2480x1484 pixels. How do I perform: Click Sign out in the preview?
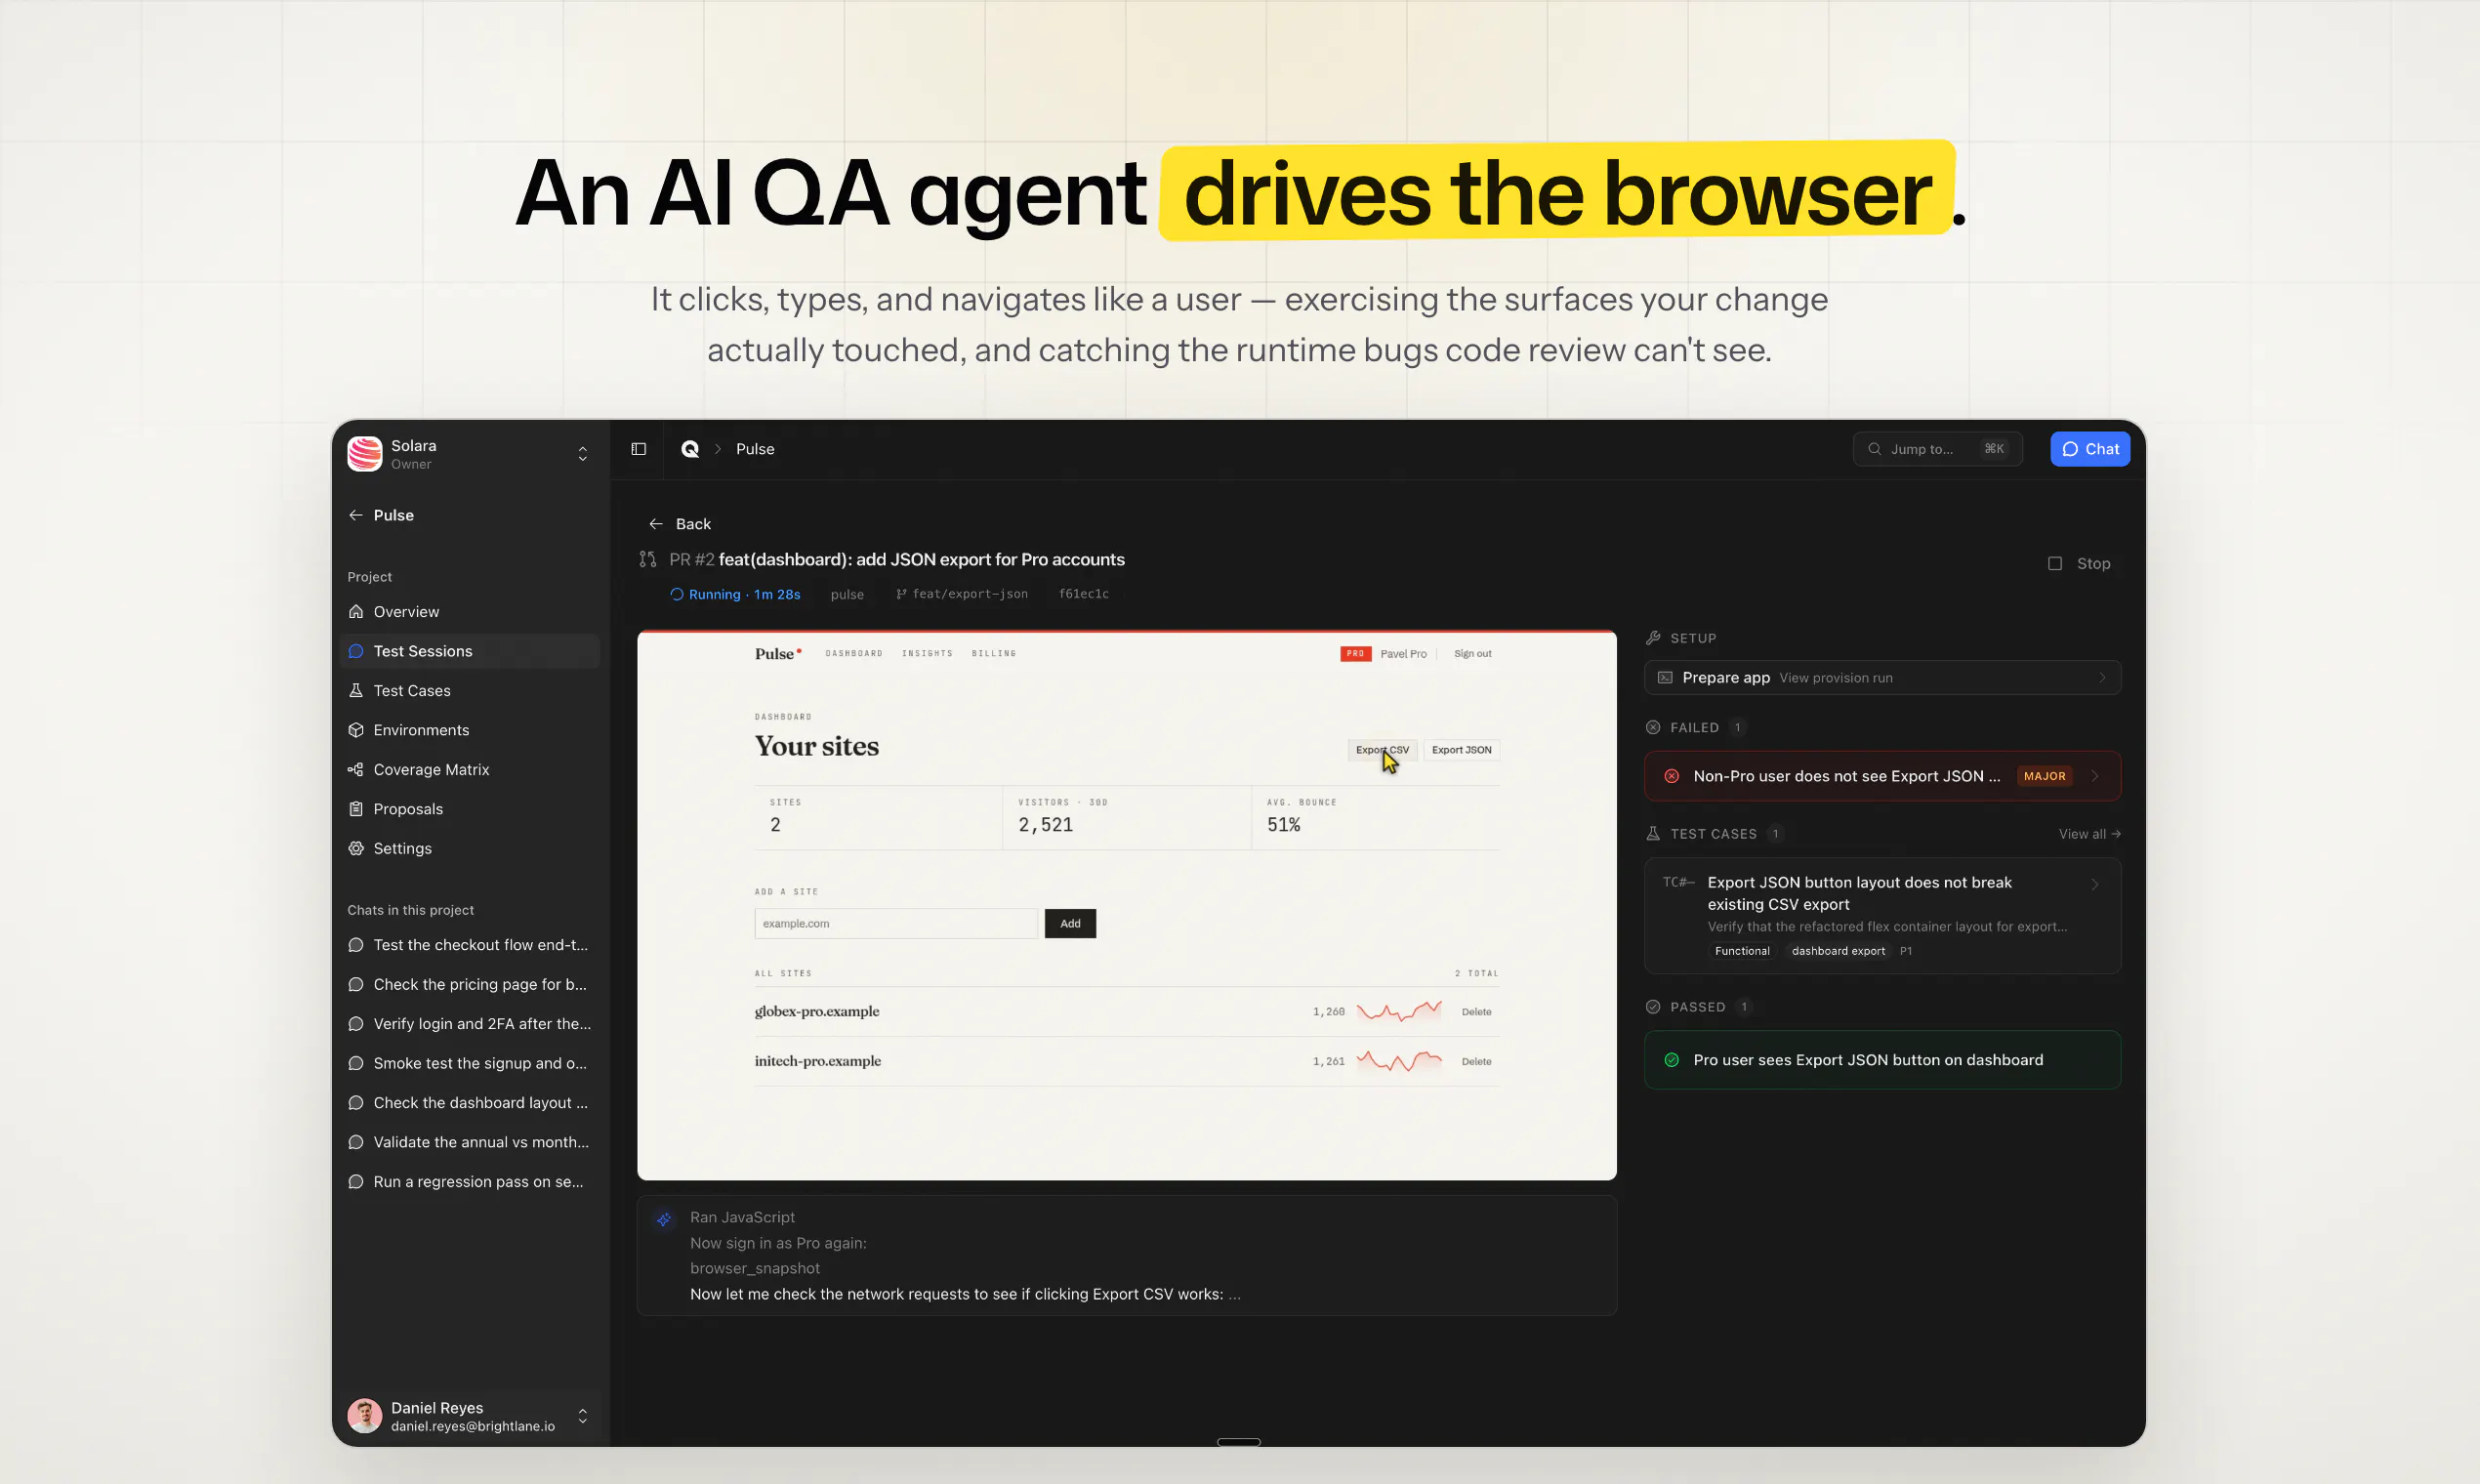tap(1472, 654)
